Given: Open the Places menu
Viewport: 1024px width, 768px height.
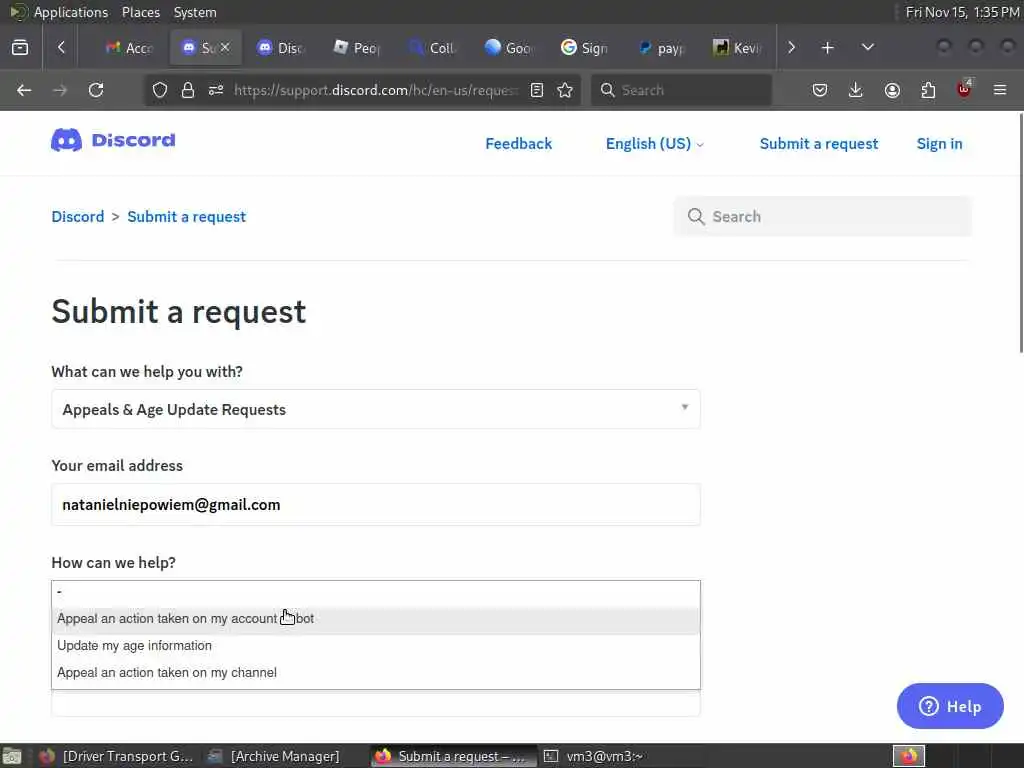Looking at the screenshot, I should (140, 12).
